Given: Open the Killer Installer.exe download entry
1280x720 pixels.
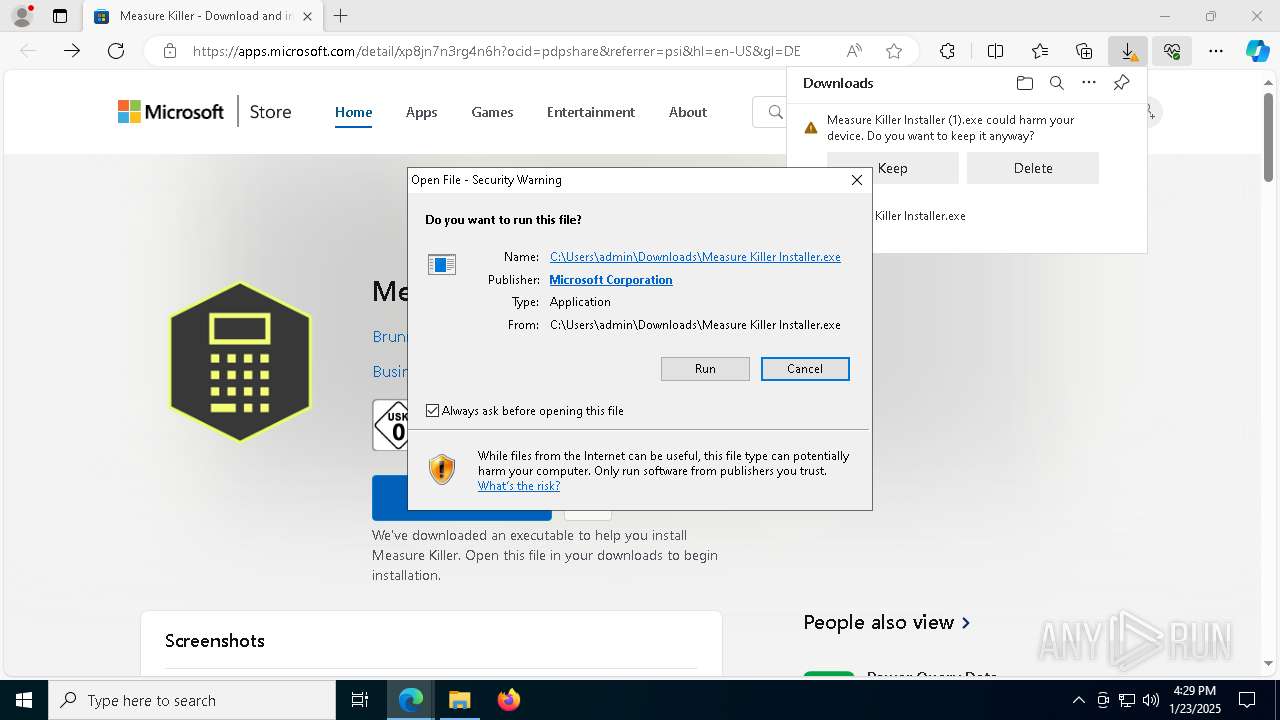Looking at the screenshot, I should (920, 216).
